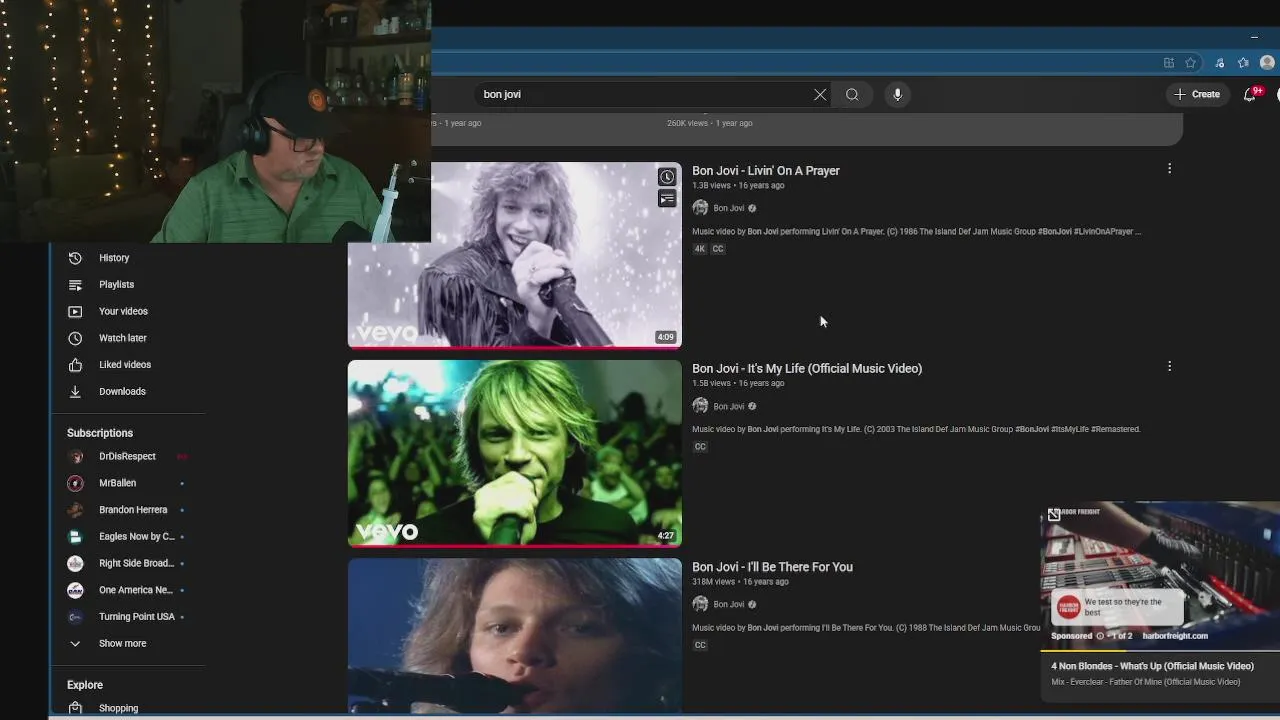Click harborfreight.com link in the miniplayer ad
This screenshot has height=720, width=1280.
(1175, 636)
